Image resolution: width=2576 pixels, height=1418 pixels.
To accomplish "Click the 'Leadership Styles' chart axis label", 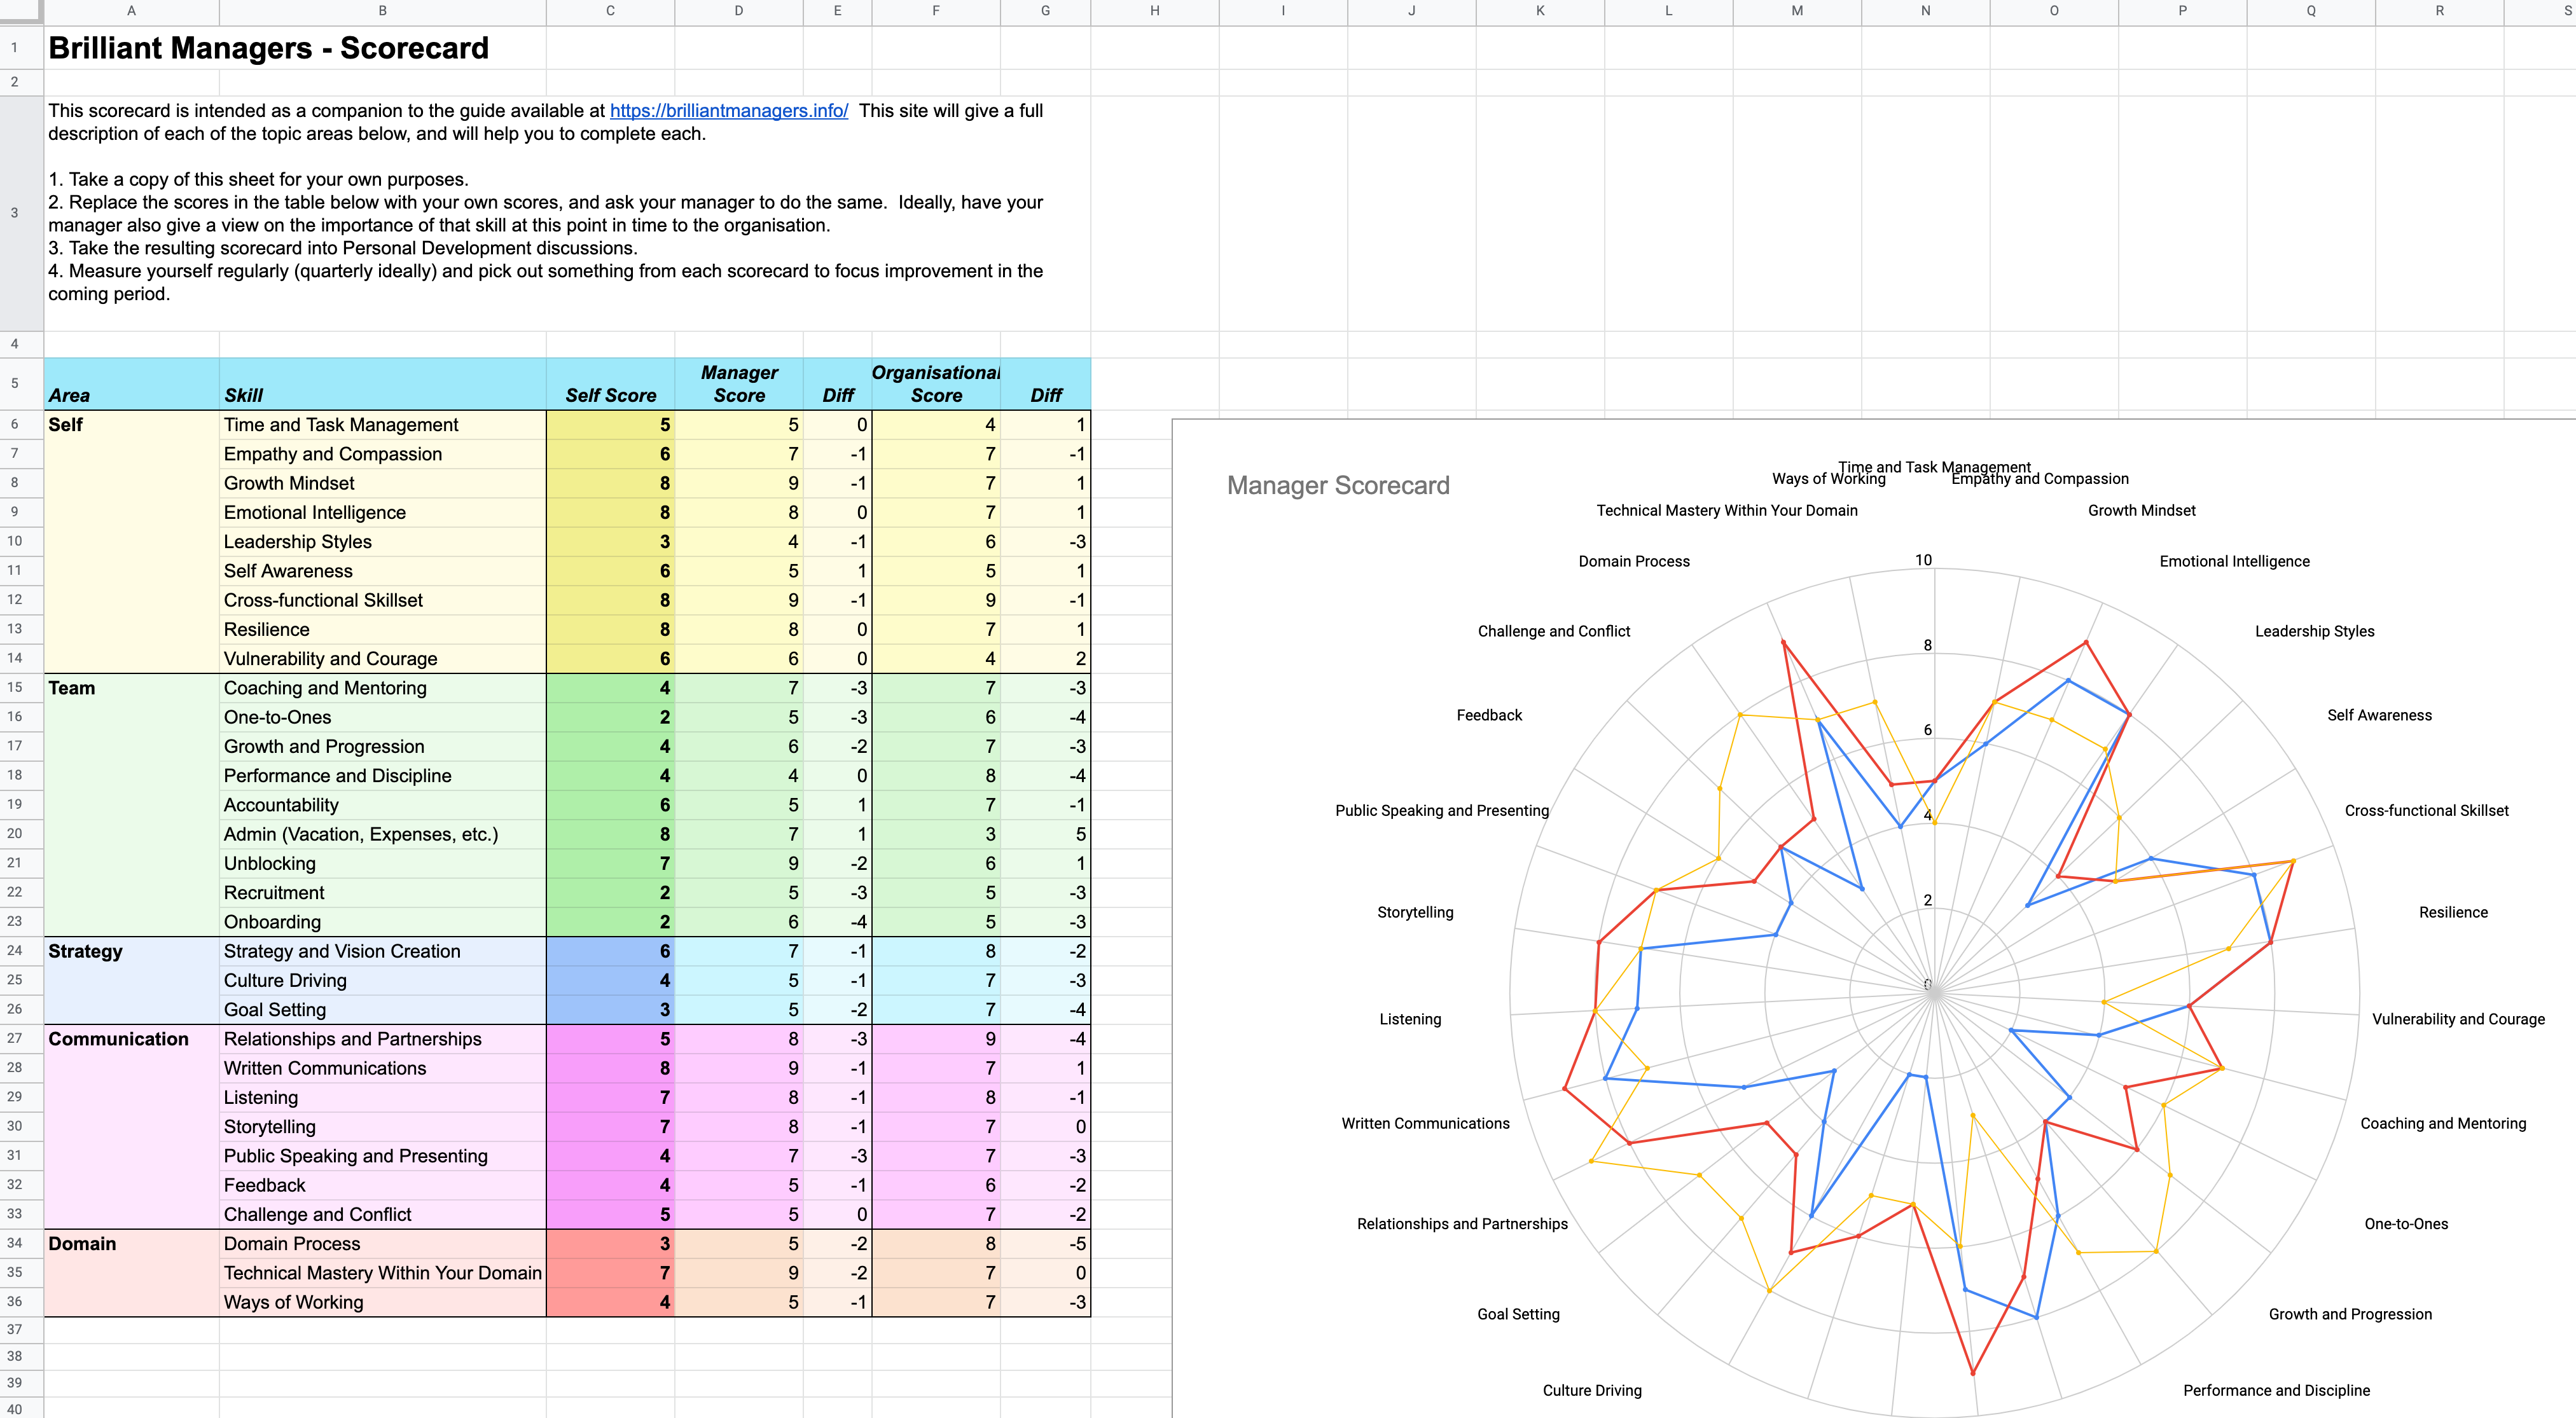I will point(2314,631).
